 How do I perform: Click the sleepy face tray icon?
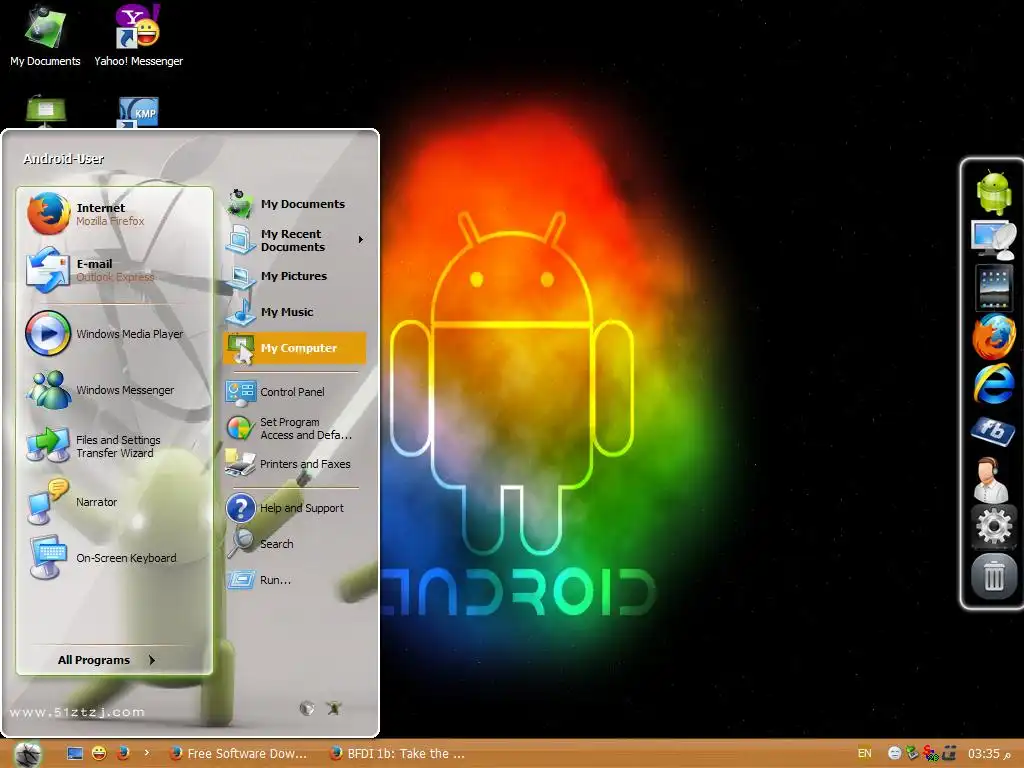(895, 754)
